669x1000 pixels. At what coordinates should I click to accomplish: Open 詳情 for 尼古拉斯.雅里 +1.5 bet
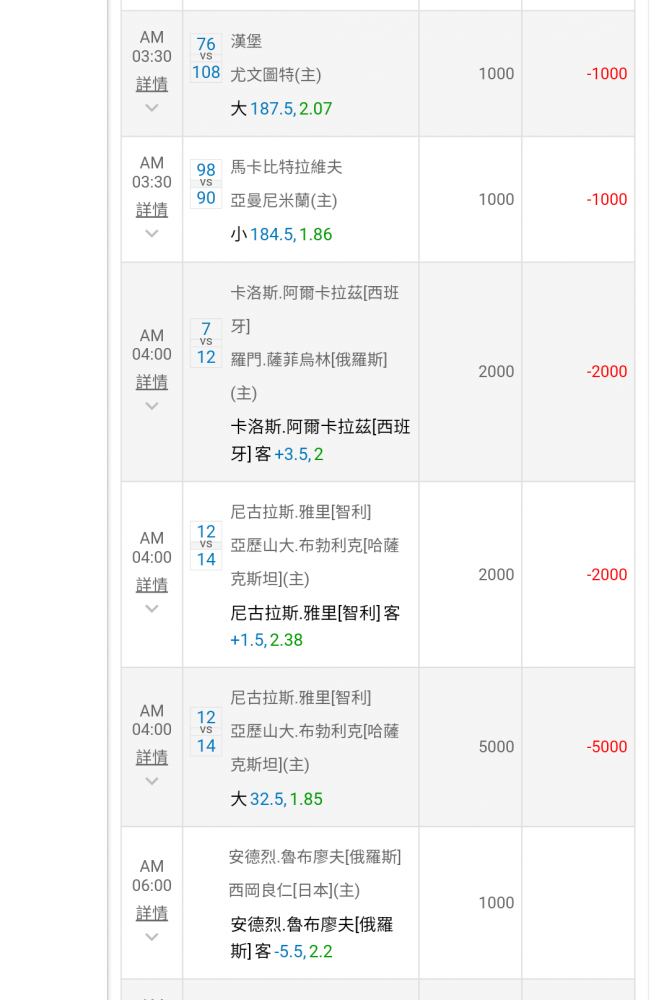(152, 584)
